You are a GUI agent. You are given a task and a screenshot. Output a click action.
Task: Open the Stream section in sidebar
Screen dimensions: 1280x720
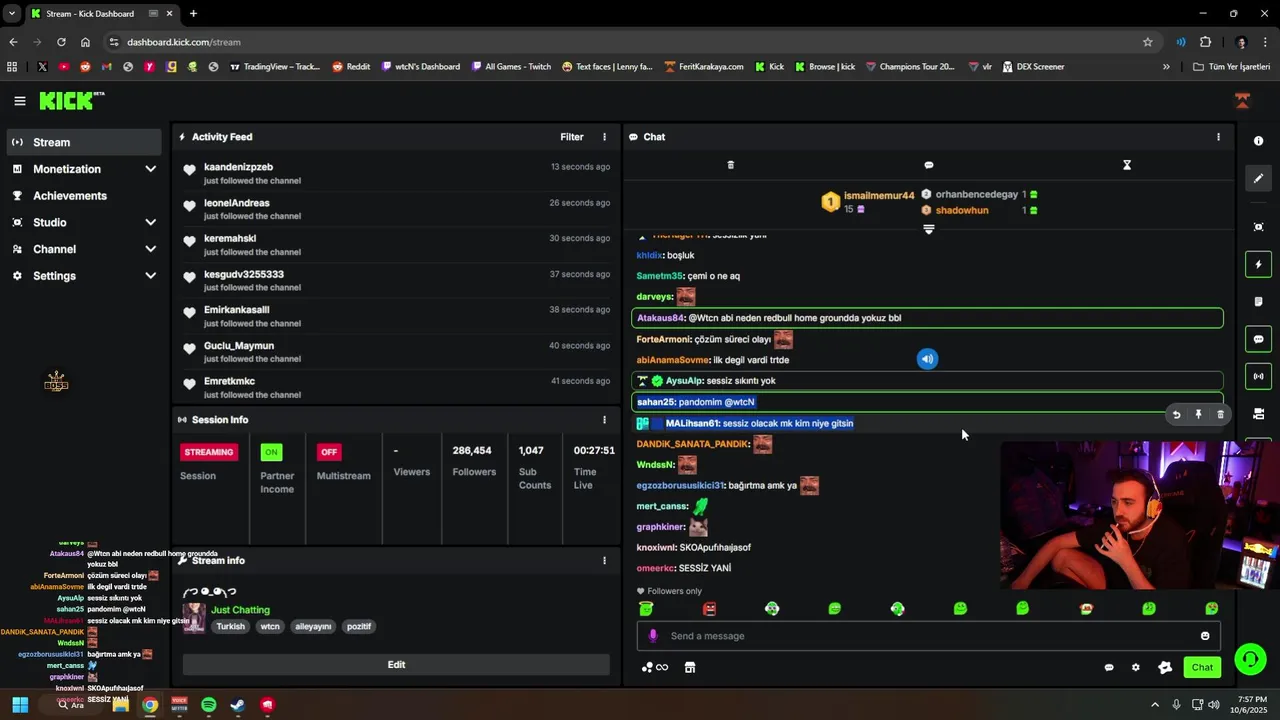[84, 142]
